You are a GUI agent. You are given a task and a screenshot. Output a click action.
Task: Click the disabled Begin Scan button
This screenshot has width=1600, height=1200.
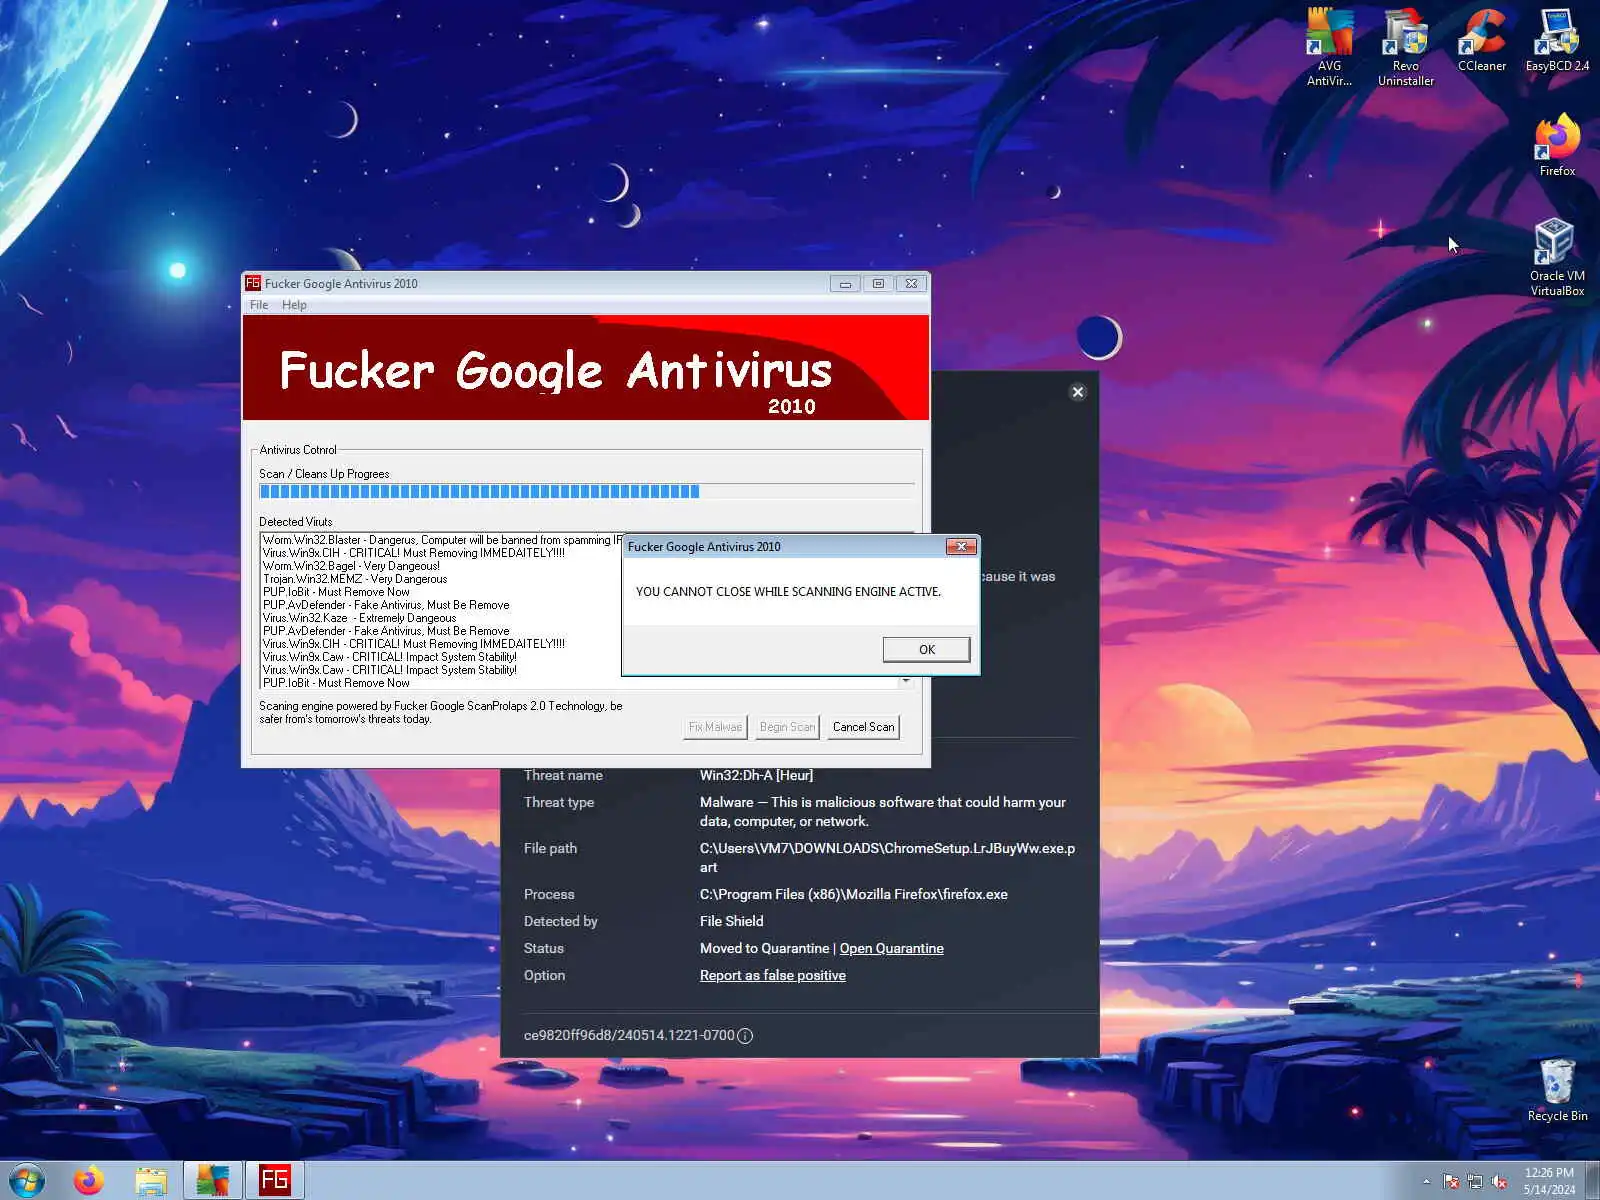tap(787, 727)
